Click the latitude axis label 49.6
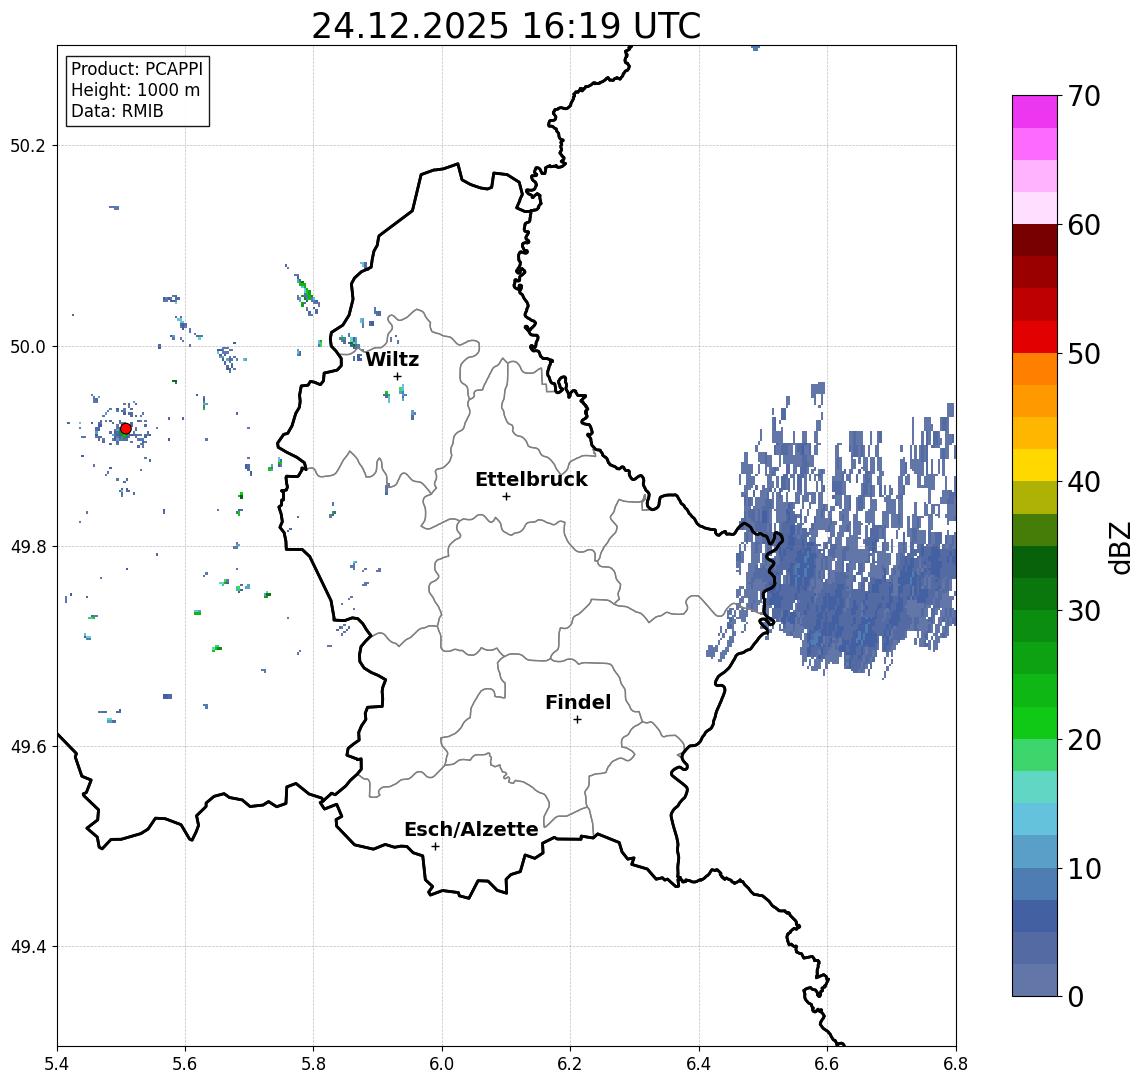The height and width of the screenshot is (1084, 1145). [28, 747]
